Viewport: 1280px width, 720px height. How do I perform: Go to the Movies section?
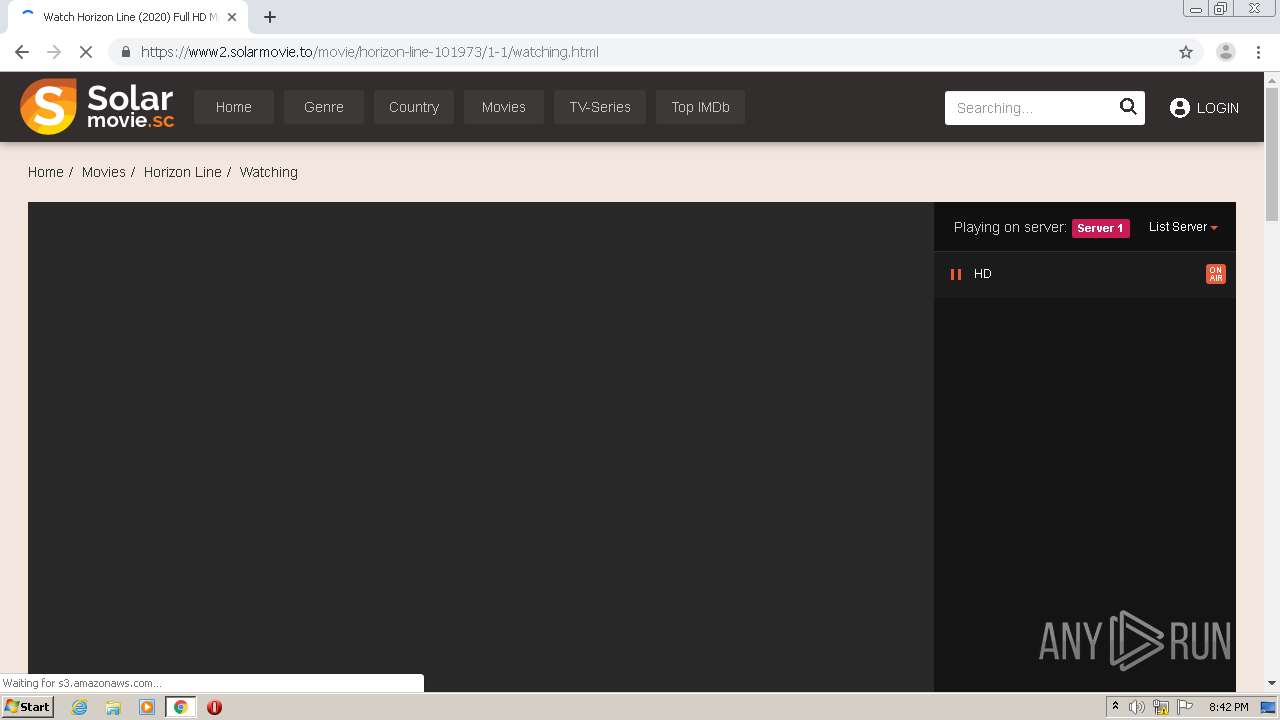pyautogui.click(x=504, y=107)
